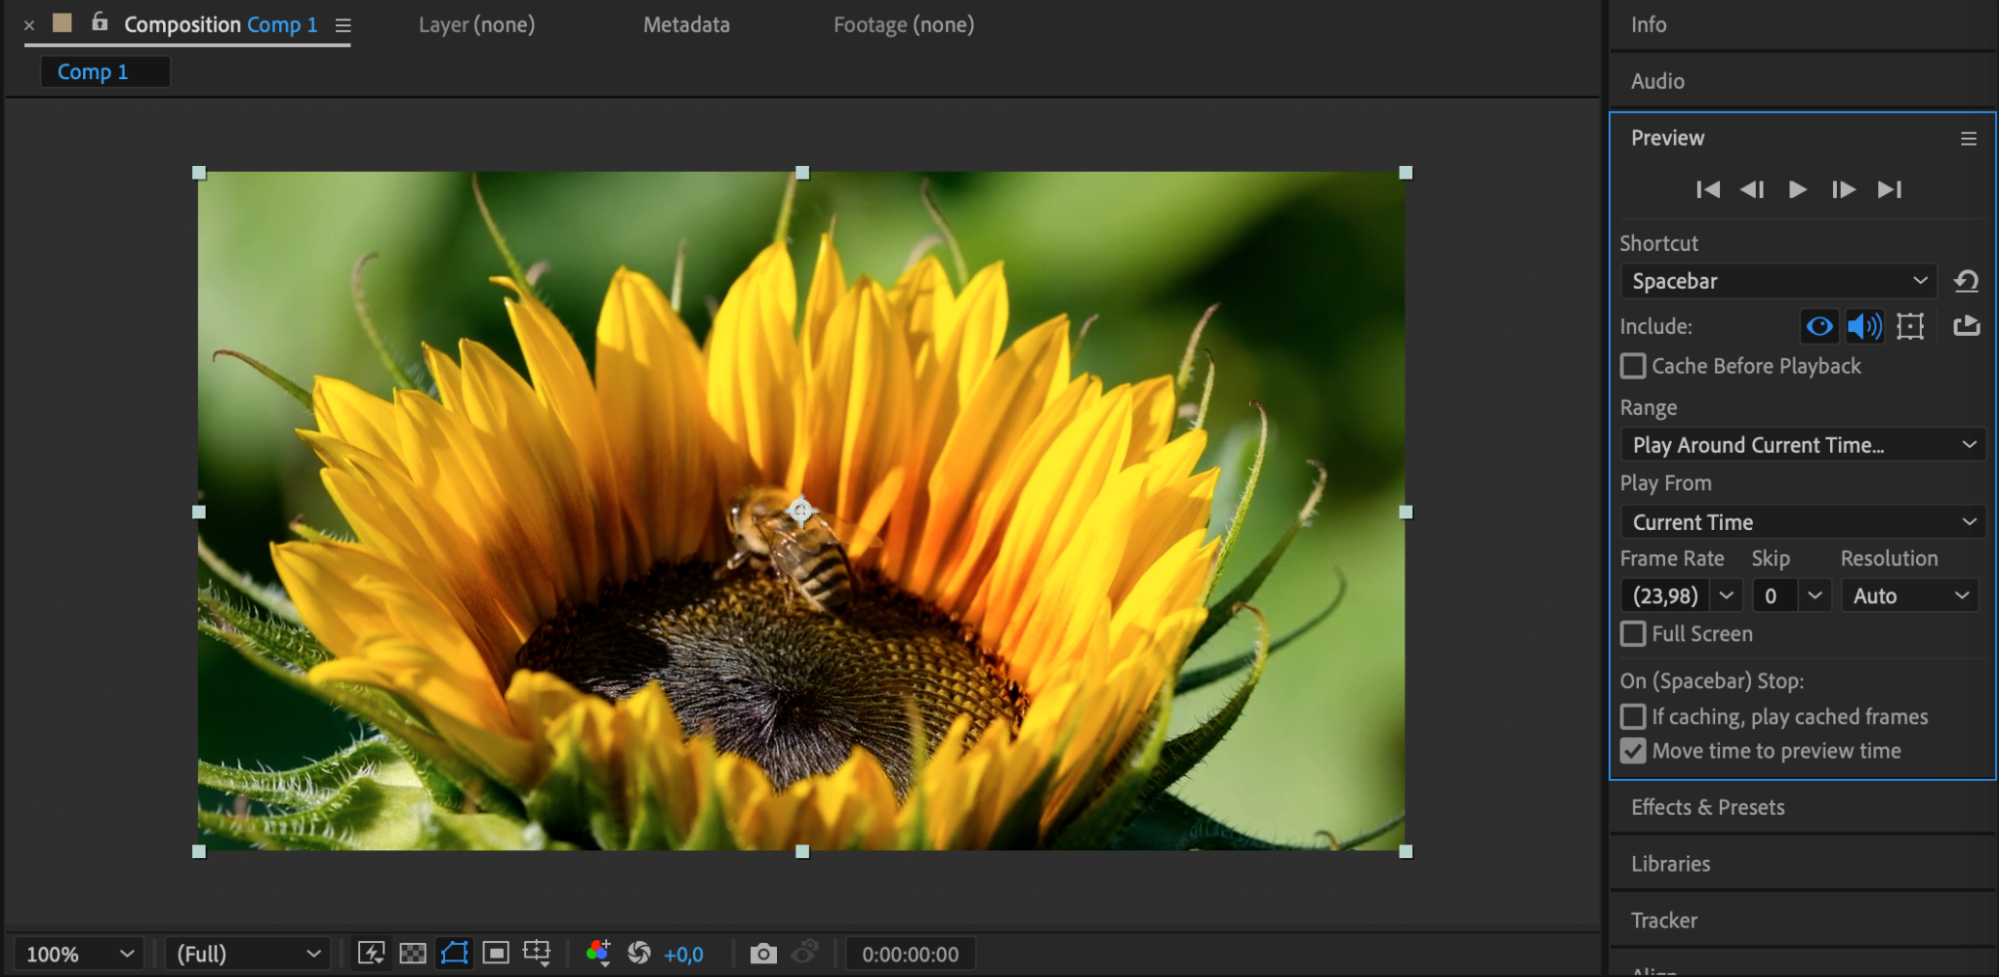Uncheck Move time to preview time
This screenshot has width=1999, height=978.
pos(1633,751)
